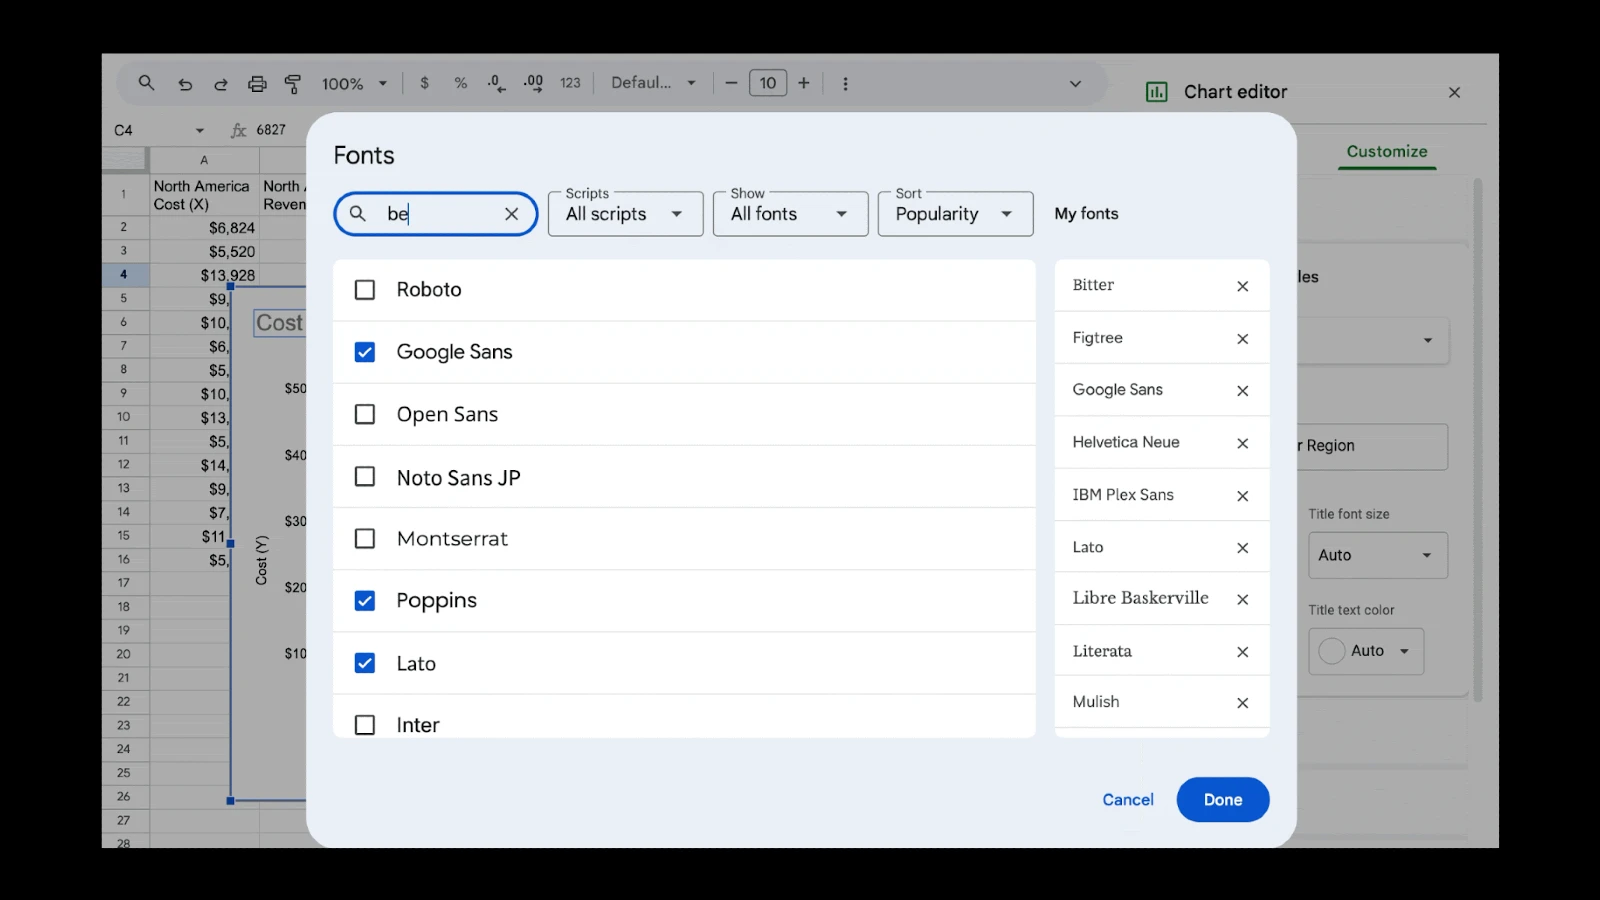Close the Chart editor panel
This screenshot has width=1600, height=900.
(1454, 92)
